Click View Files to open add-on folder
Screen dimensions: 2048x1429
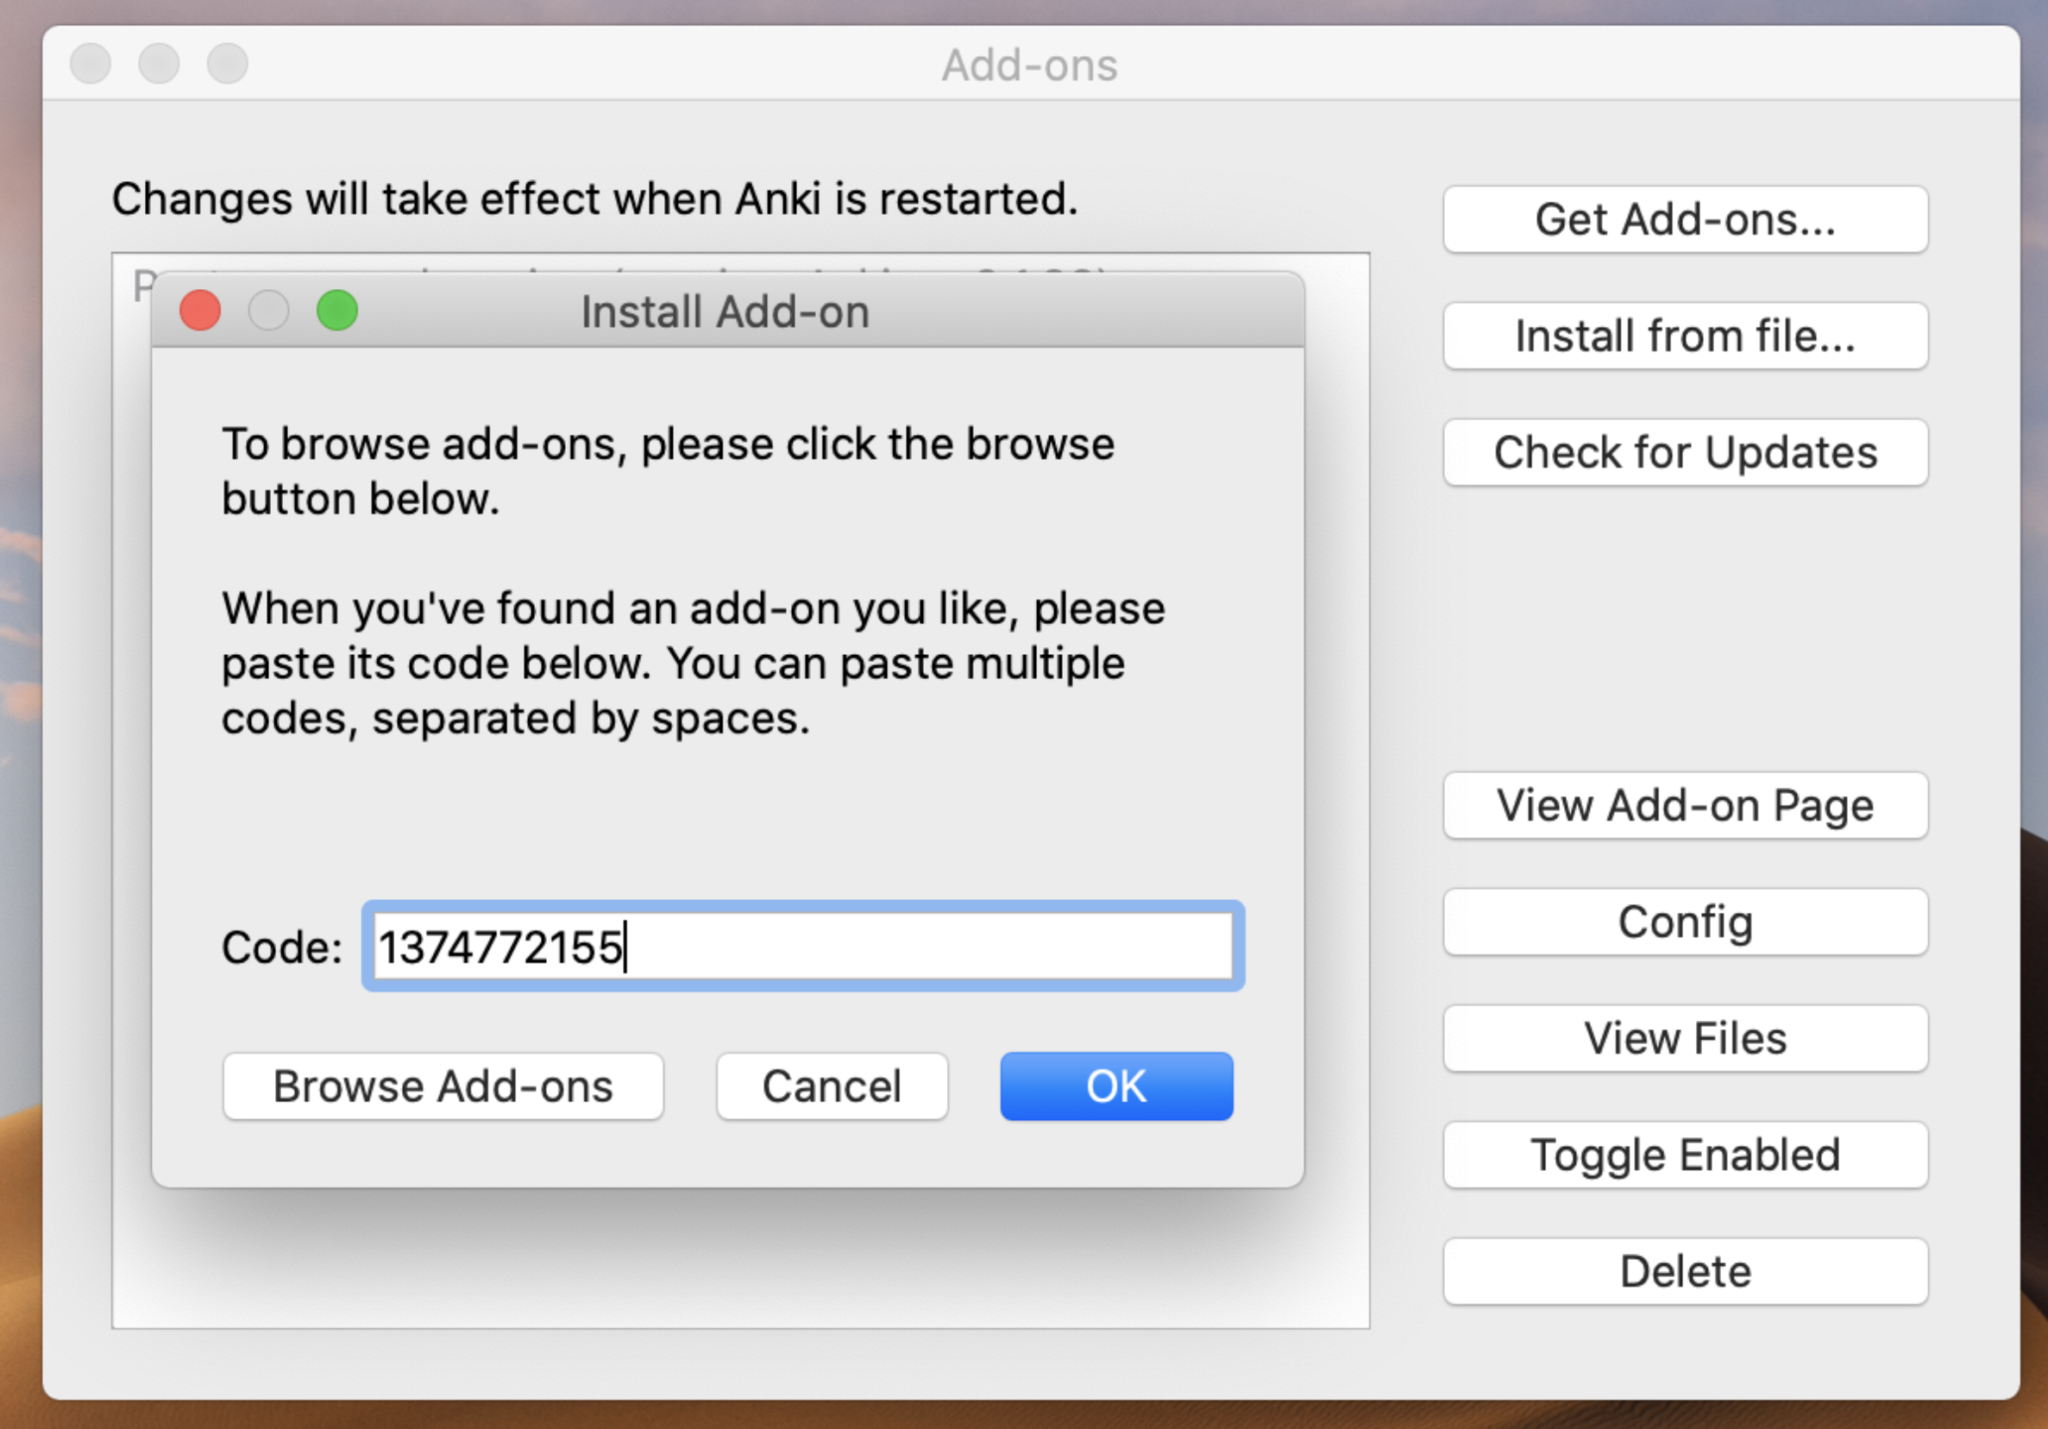pyautogui.click(x=1685, y=1038)
